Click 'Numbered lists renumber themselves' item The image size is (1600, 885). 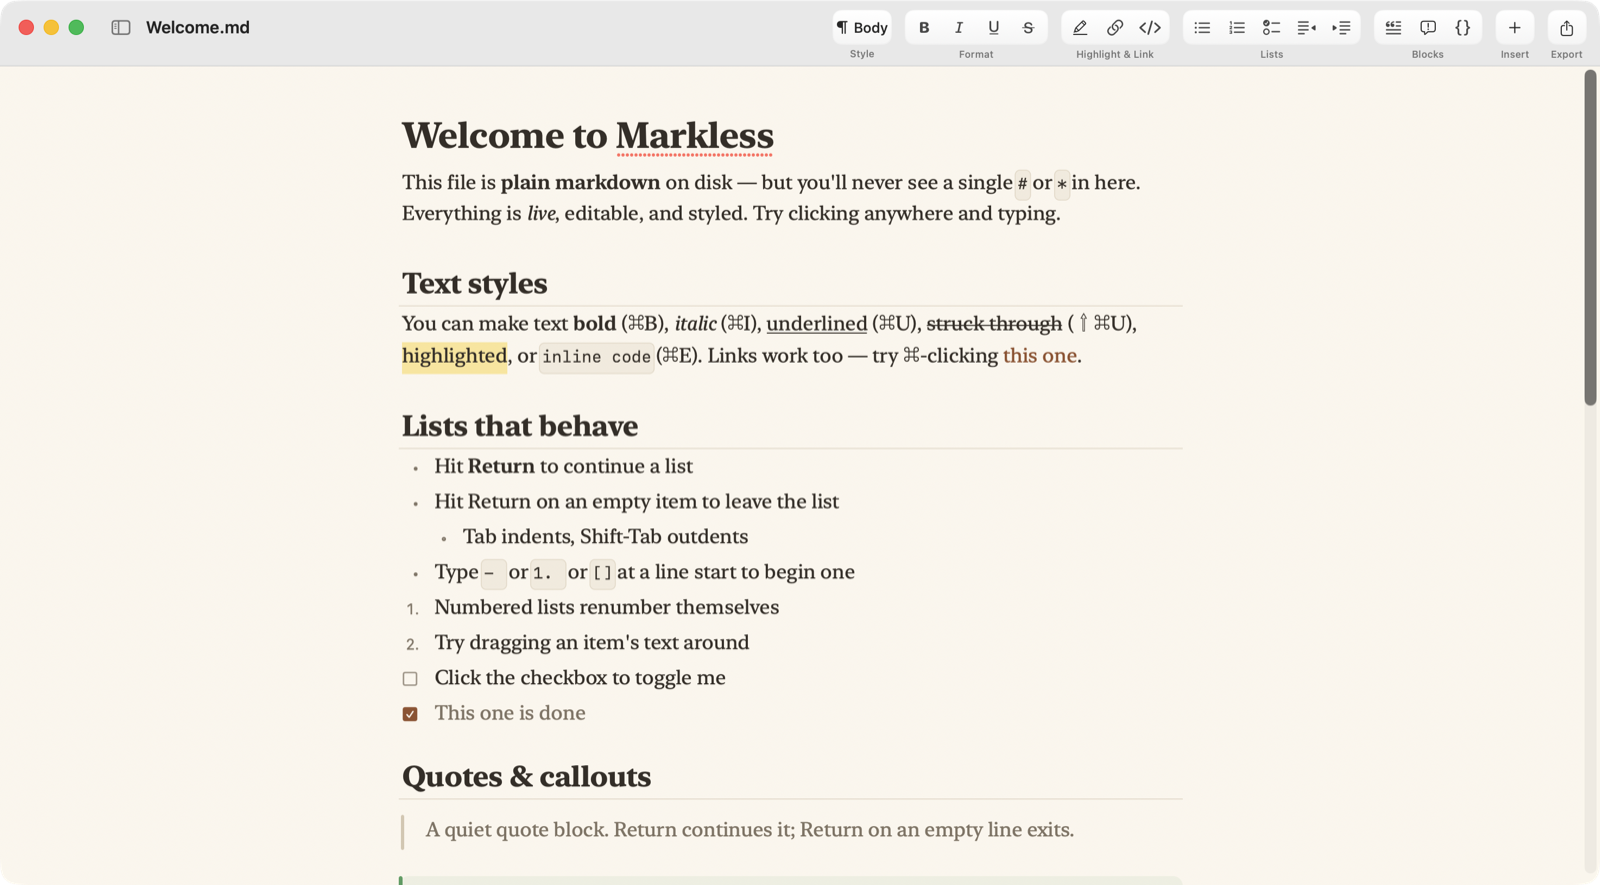606,608
